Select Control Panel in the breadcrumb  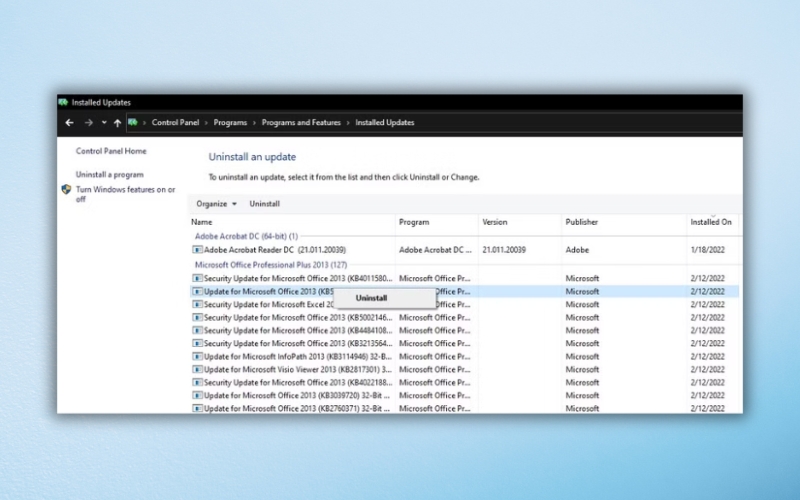click(x=175, y=122)
